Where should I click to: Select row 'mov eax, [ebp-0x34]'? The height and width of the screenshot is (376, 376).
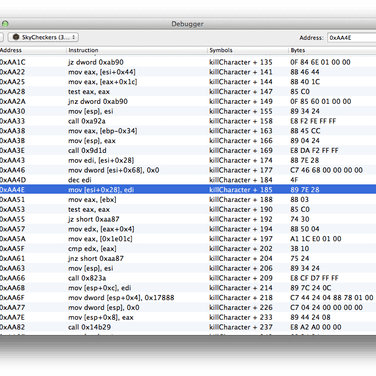[x=188, y=131]
